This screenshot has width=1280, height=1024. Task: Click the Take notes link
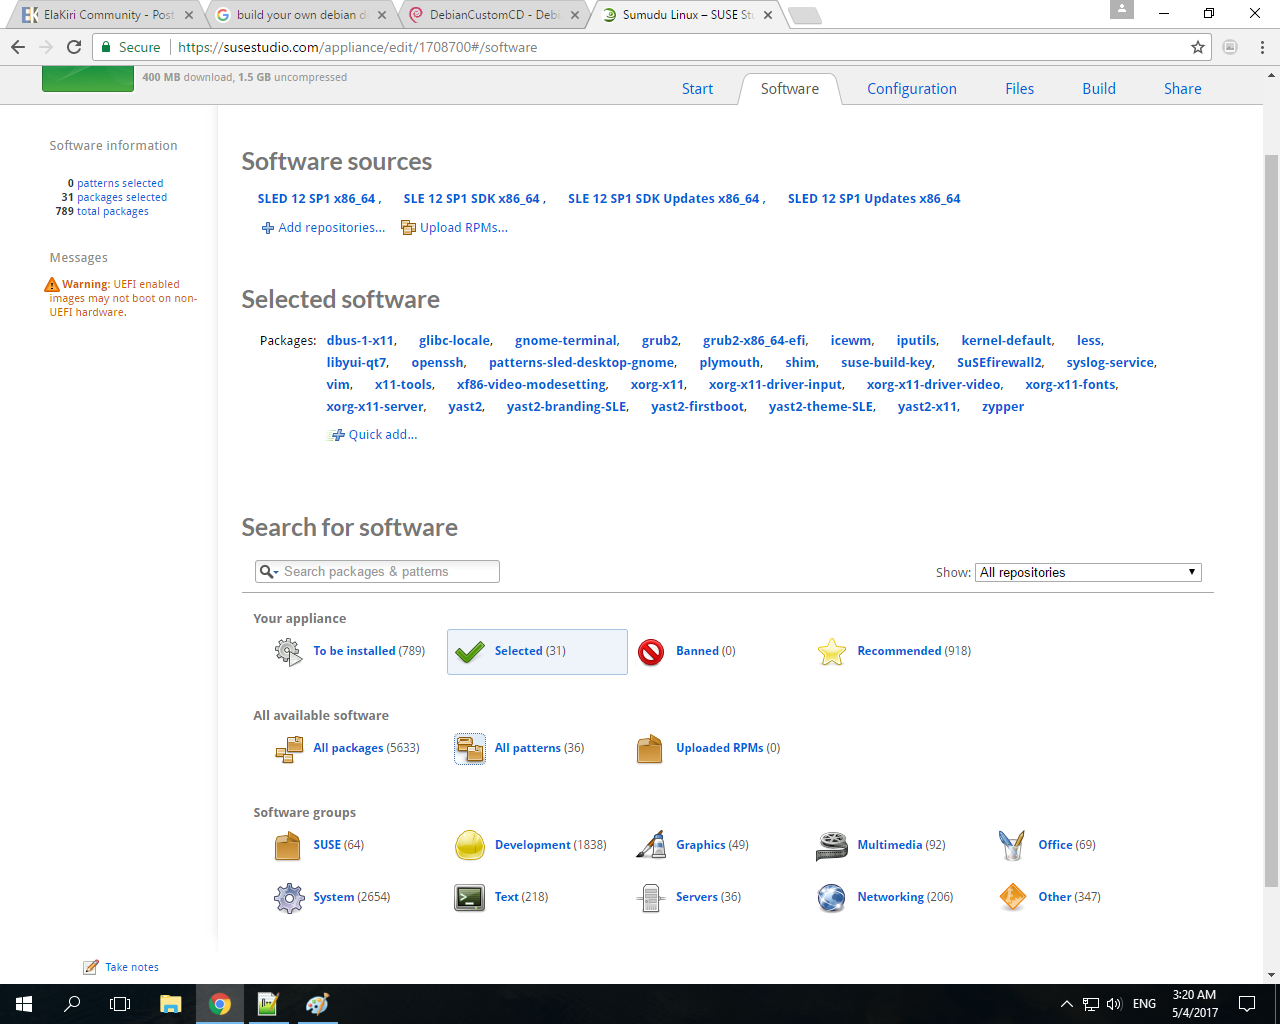point(132,967)
